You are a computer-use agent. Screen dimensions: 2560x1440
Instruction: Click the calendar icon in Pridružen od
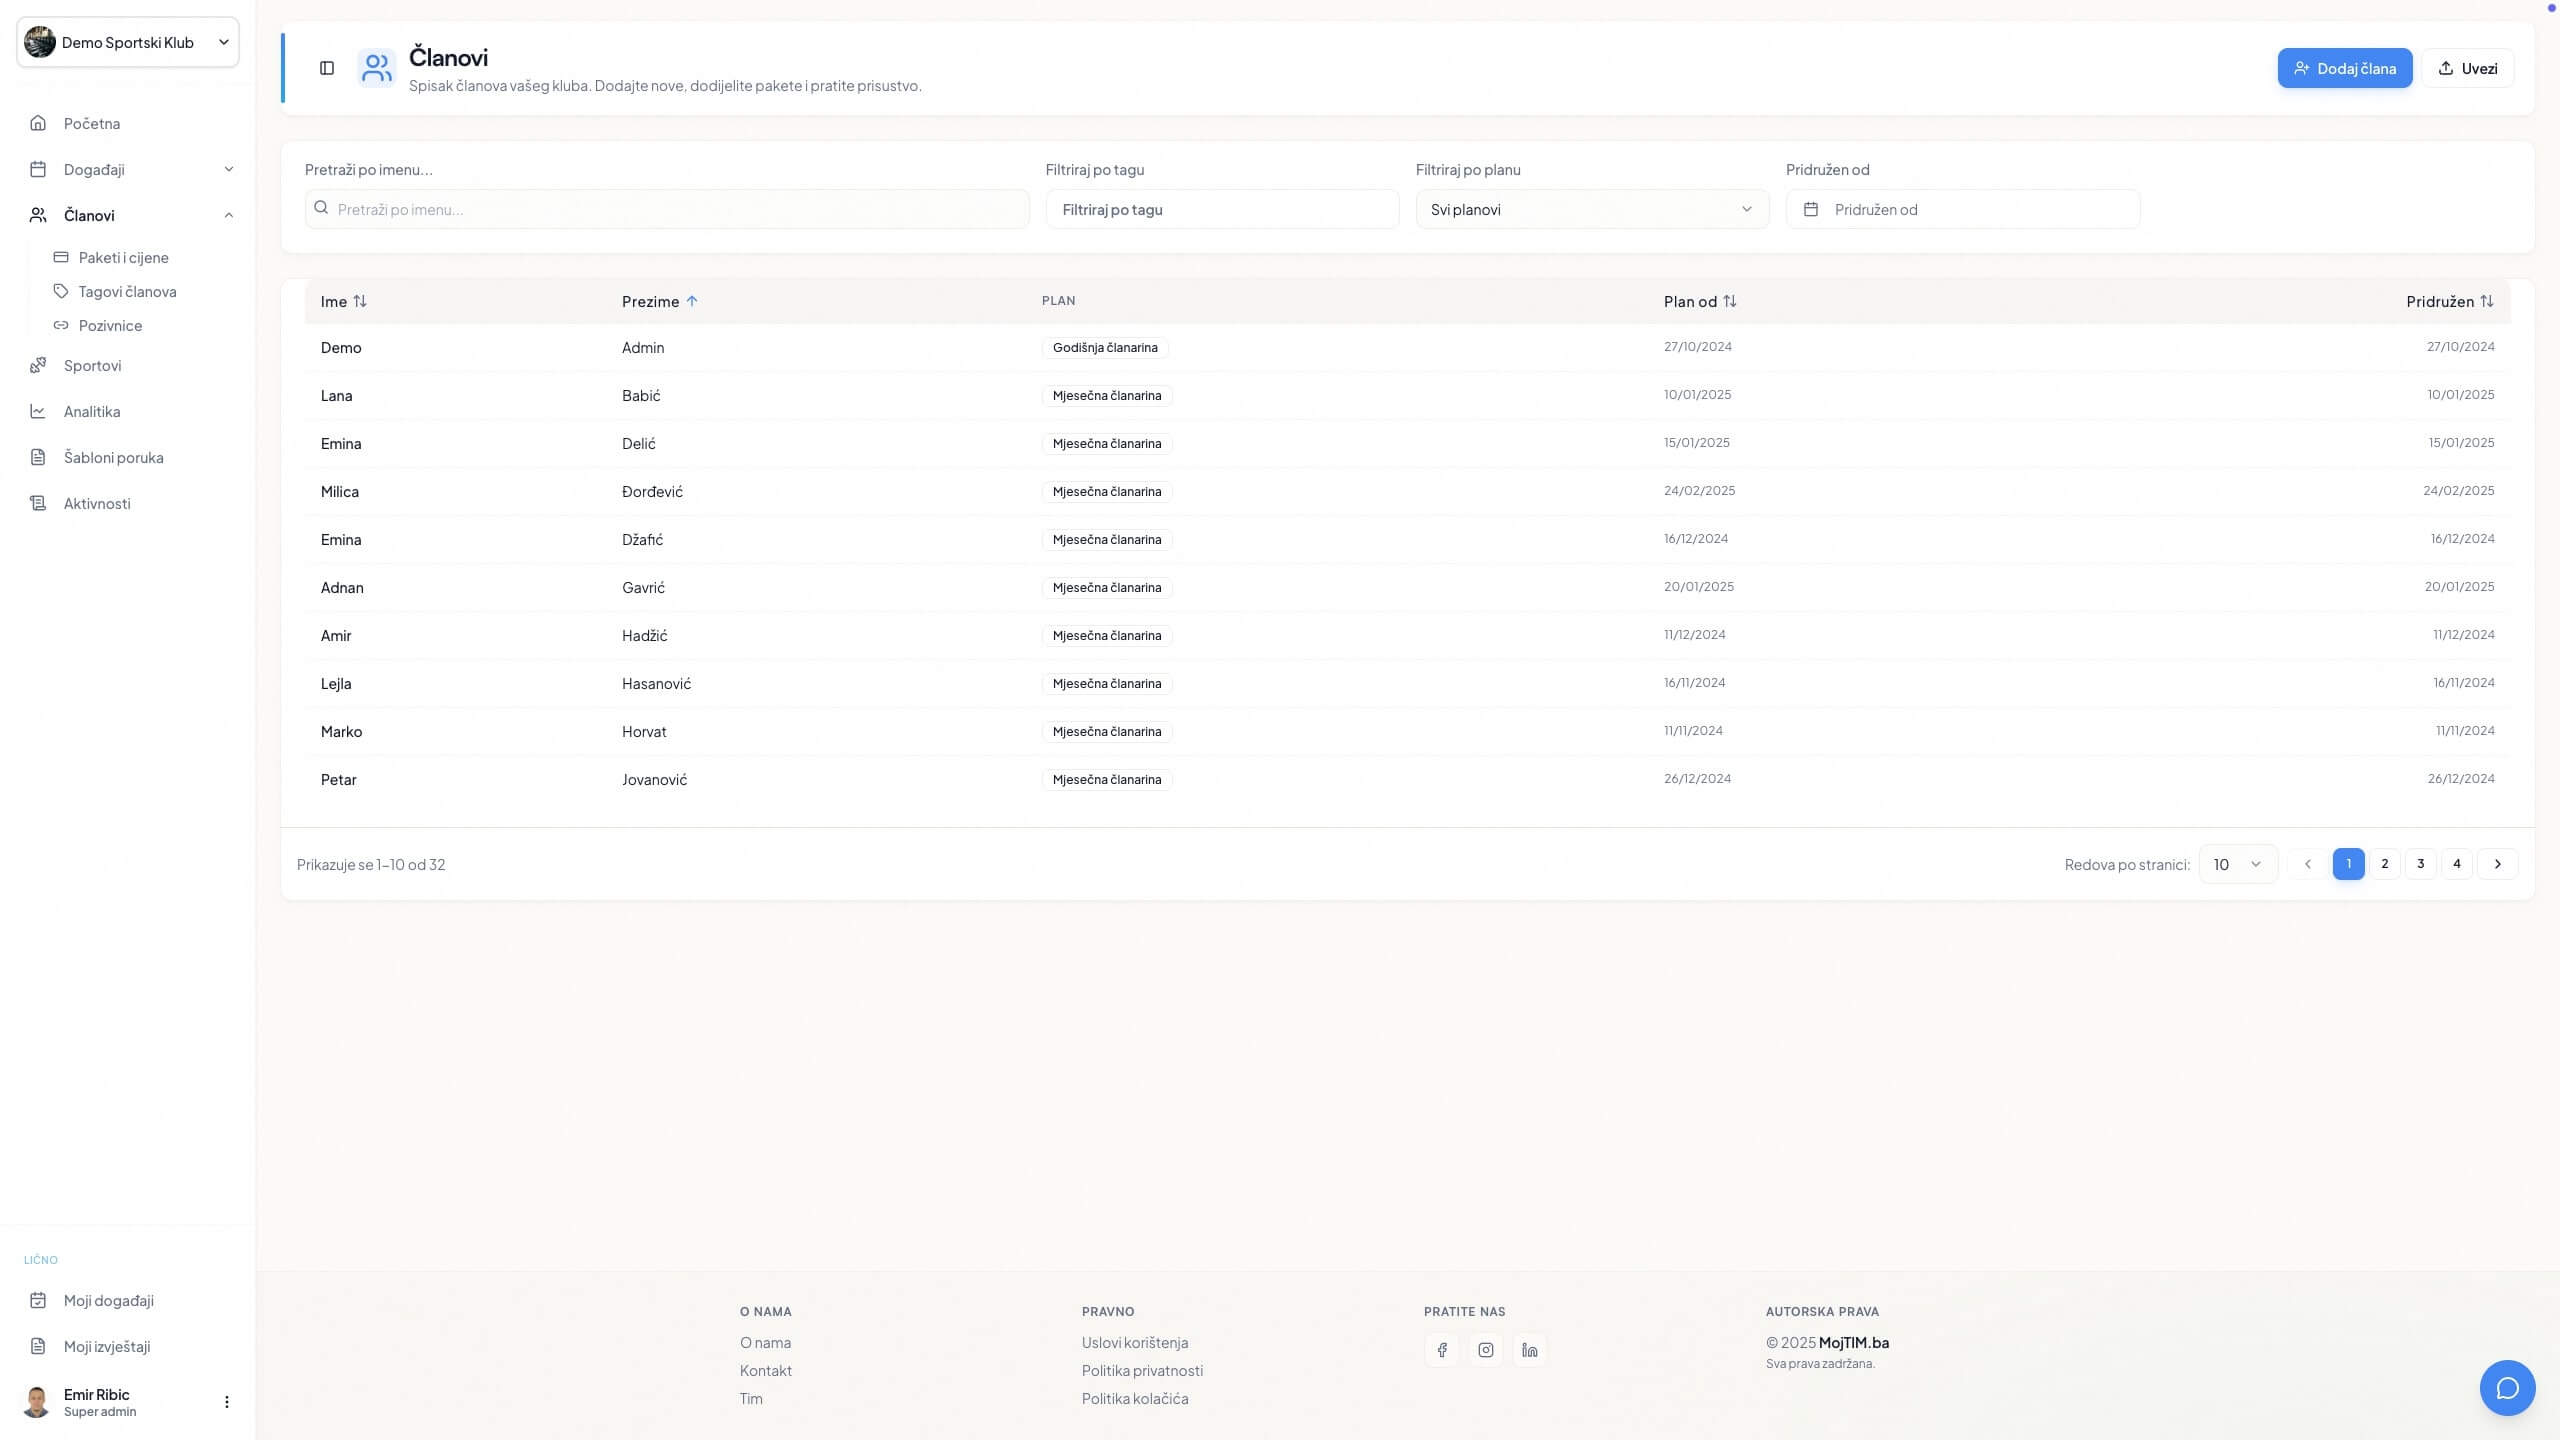[1811, 209]
